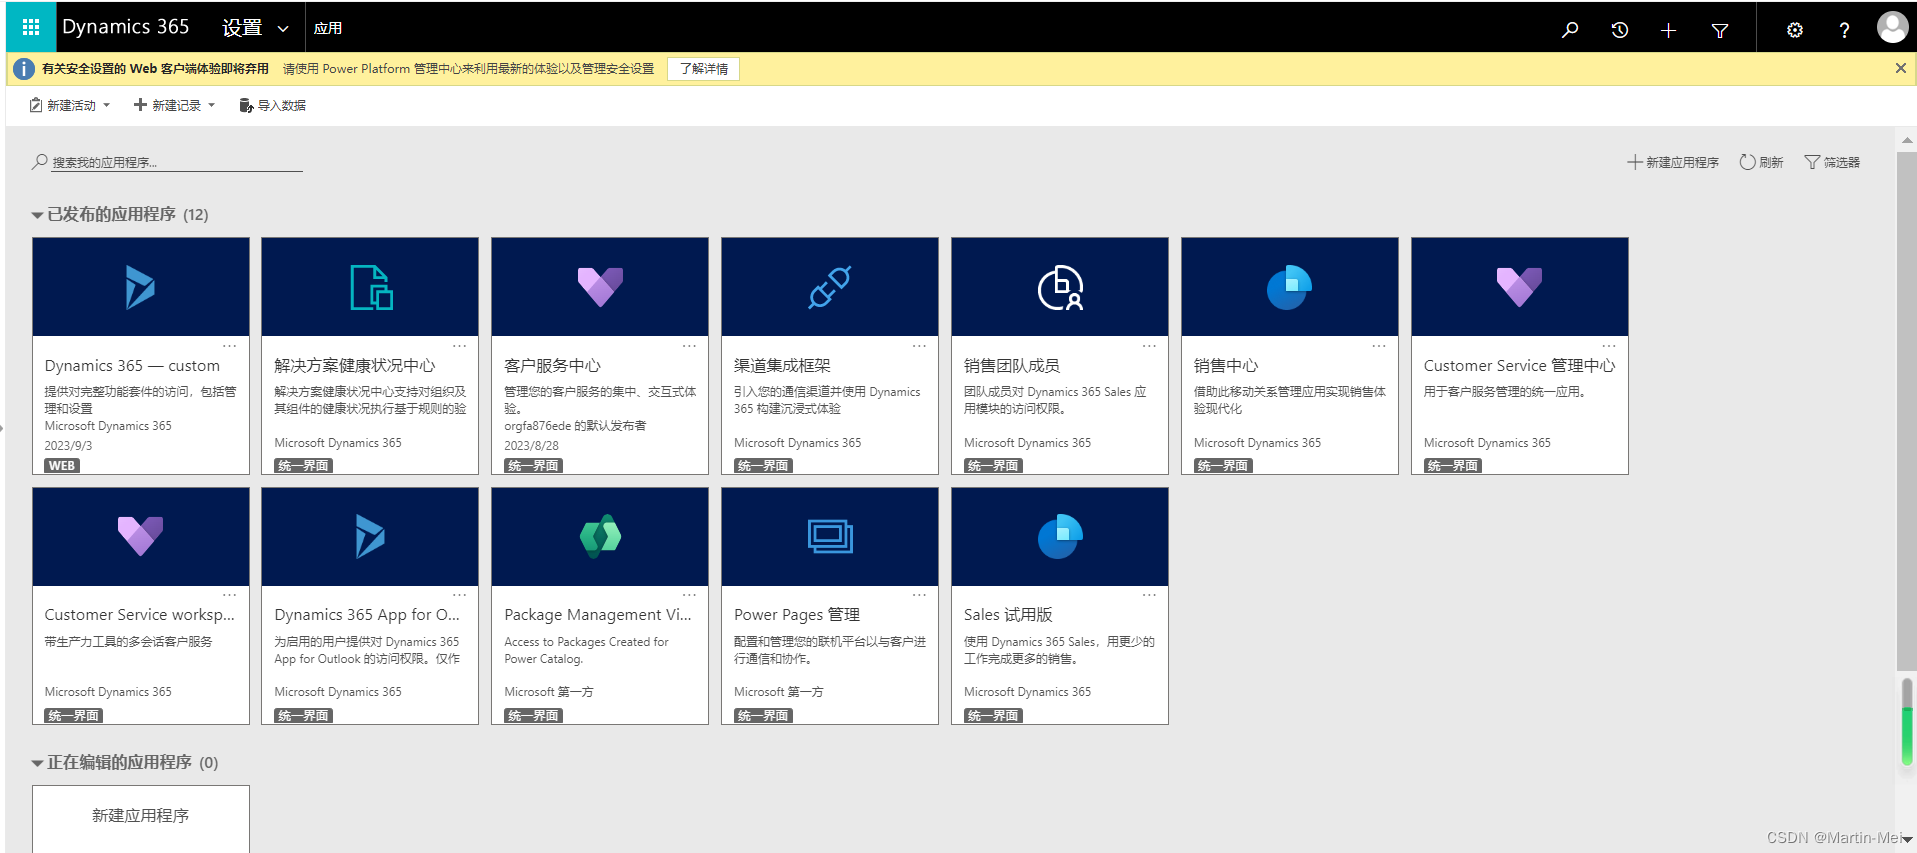The image size is (1917, 853).
Task: Collapse the 已发布的应用程序 section
Action: (x=37, y=215)
